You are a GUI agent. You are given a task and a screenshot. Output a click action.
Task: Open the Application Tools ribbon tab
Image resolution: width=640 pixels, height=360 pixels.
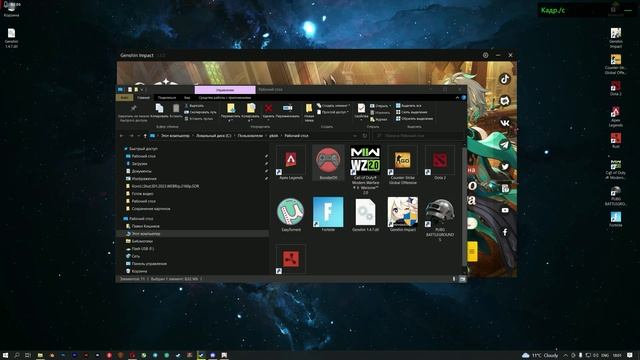(x=225, y=98)
